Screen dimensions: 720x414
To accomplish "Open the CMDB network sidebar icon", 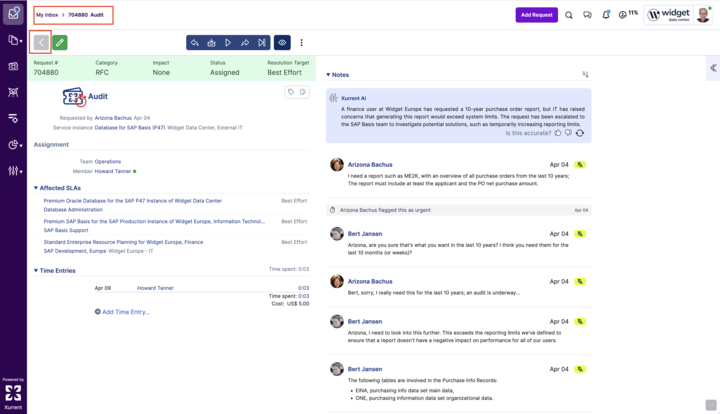I will (13, 92).
